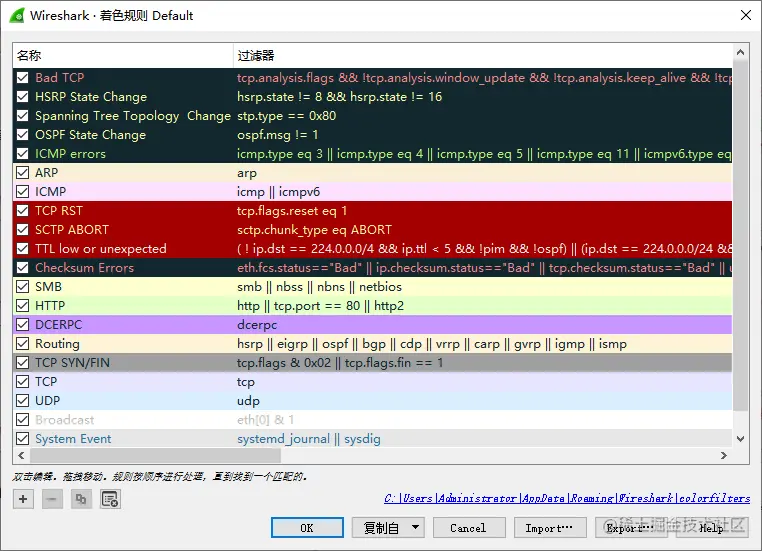Image resolution: width=762 pixels, height=551 pixels.
Task: Click the Cancel button
Action: click(468, 528)
